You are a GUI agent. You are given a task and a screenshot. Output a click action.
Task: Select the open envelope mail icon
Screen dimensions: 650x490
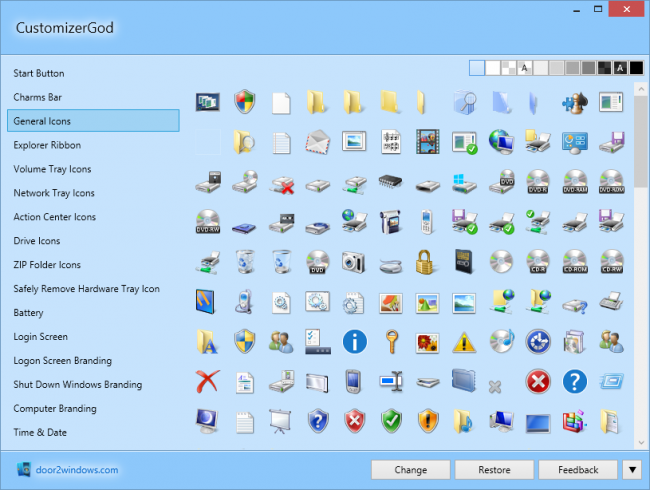coord(318,142)
